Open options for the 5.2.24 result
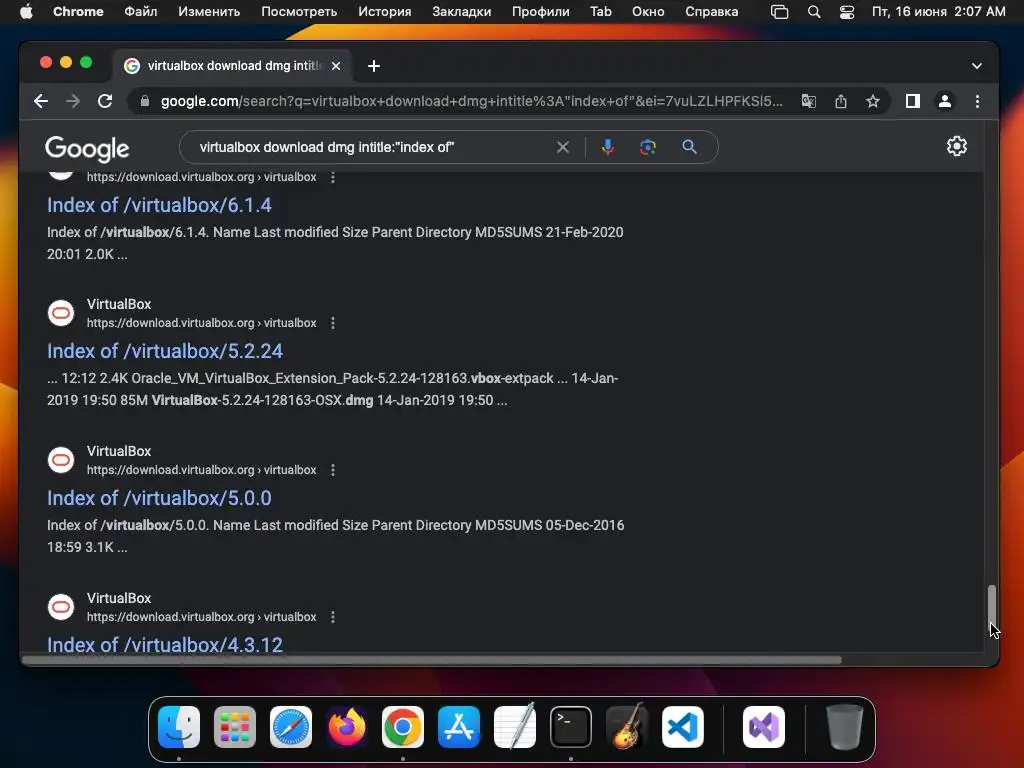The image size is (1024, 768). point(332,323)
